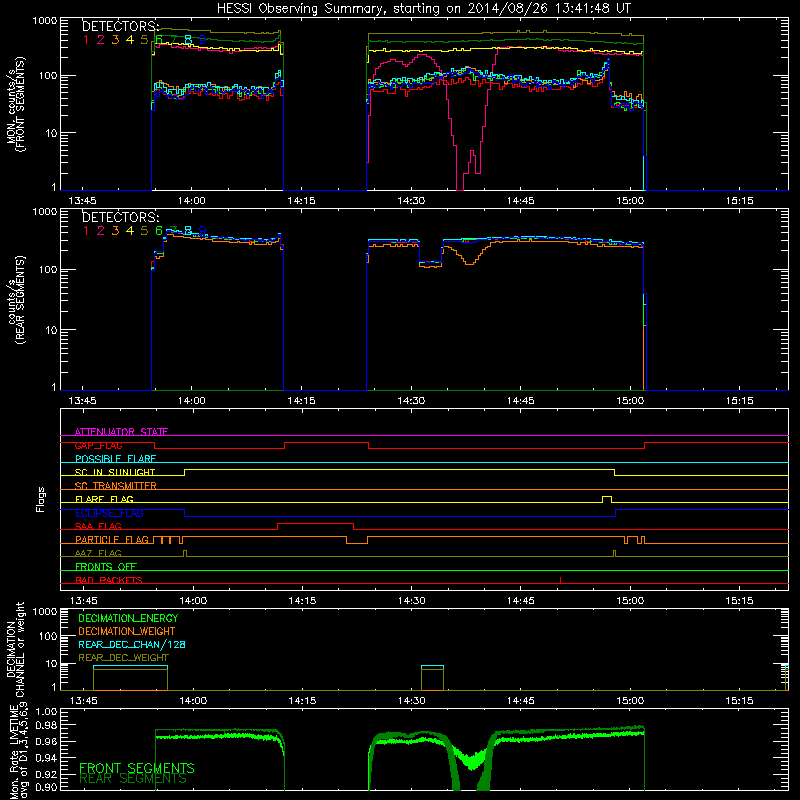The image size is (800, 800).
Task: Click the 14:45 tick label under the rear segments plot
Action: tap(521, 401)
